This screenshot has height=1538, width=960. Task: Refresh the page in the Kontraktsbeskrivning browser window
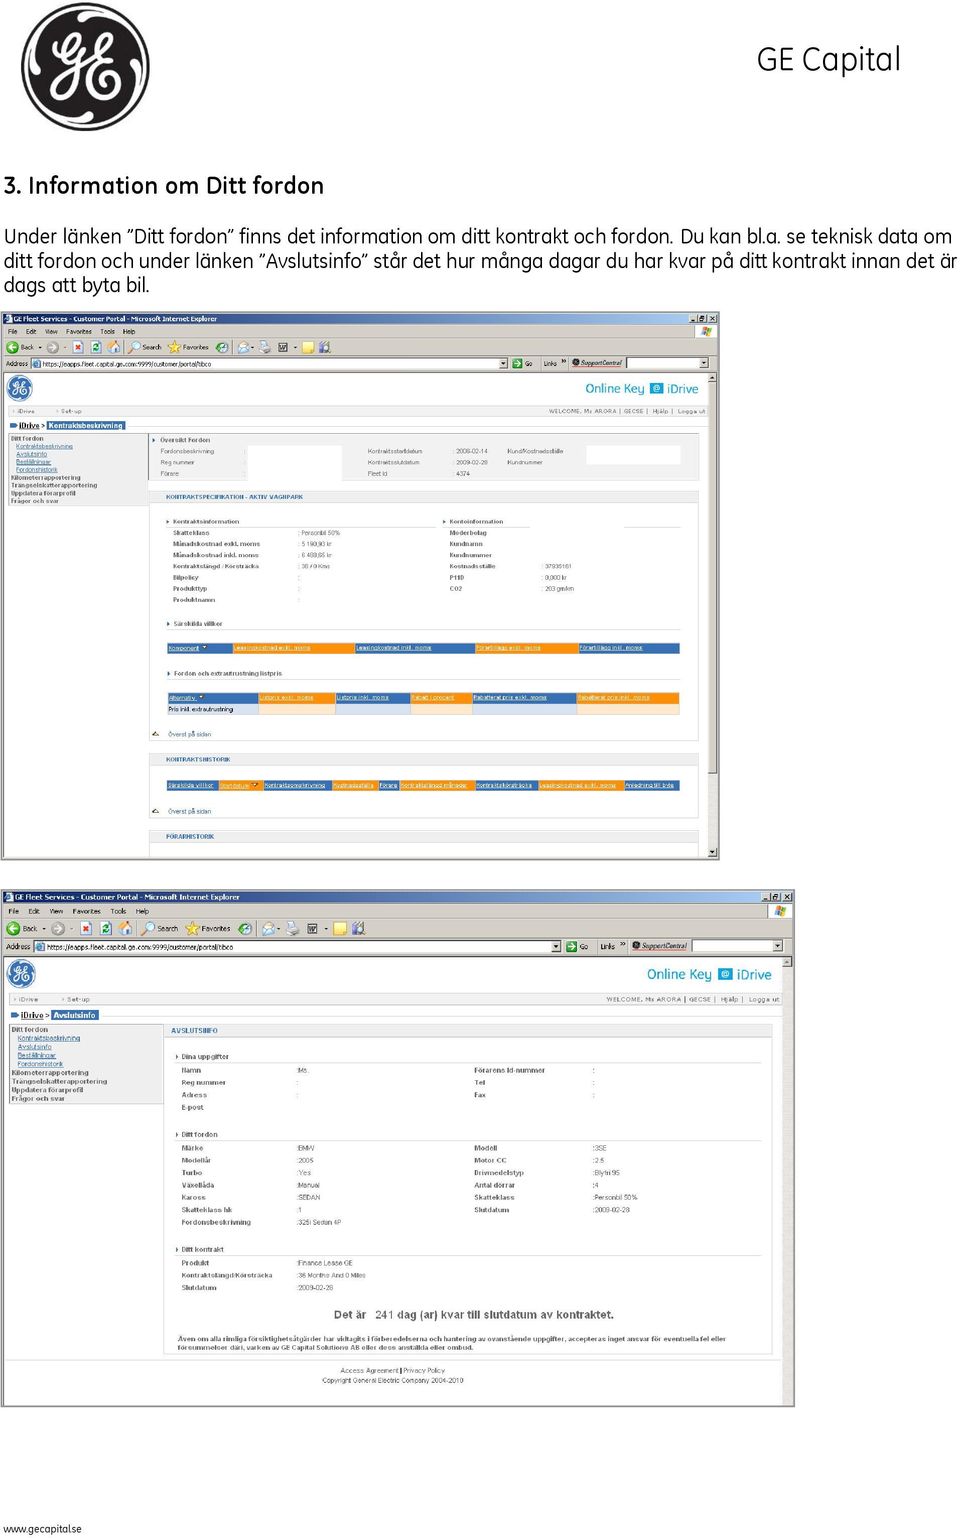pyautogui.click(x=96, y=347)
